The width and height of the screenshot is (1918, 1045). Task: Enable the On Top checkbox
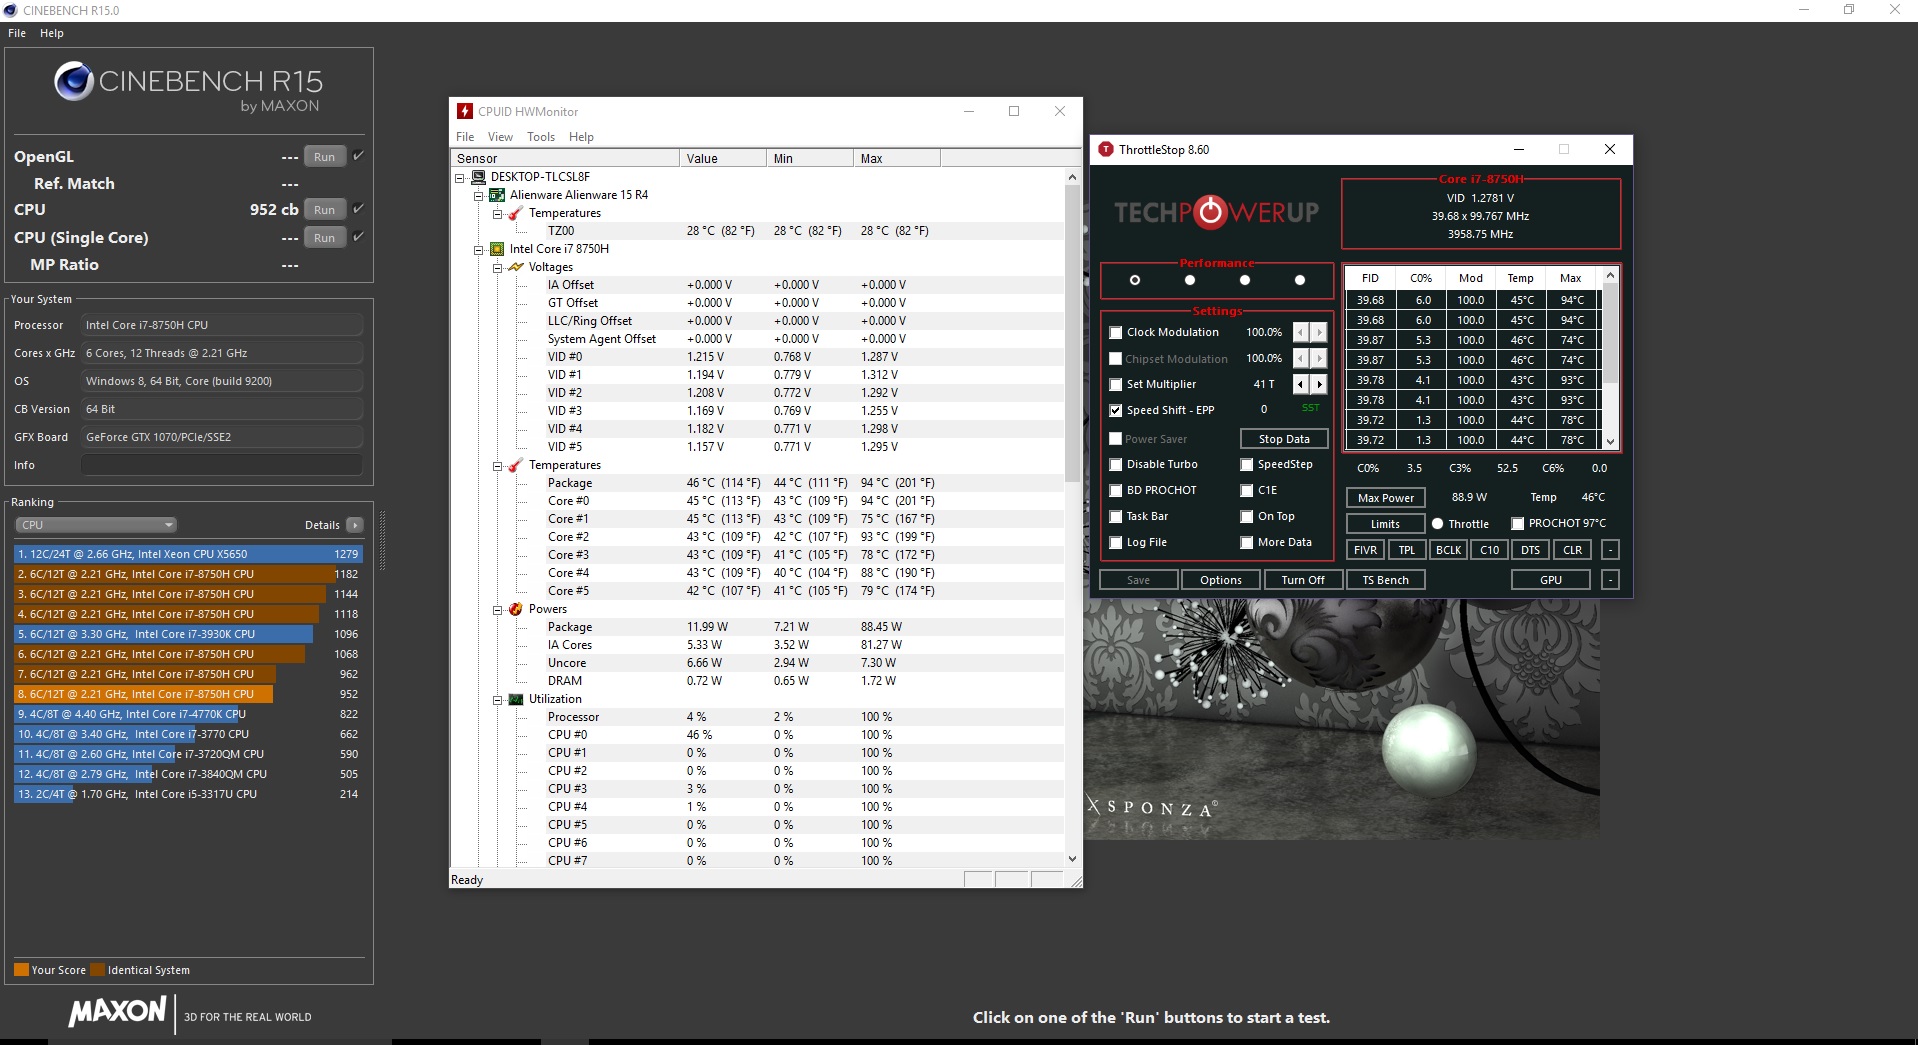pos(1247,516)
